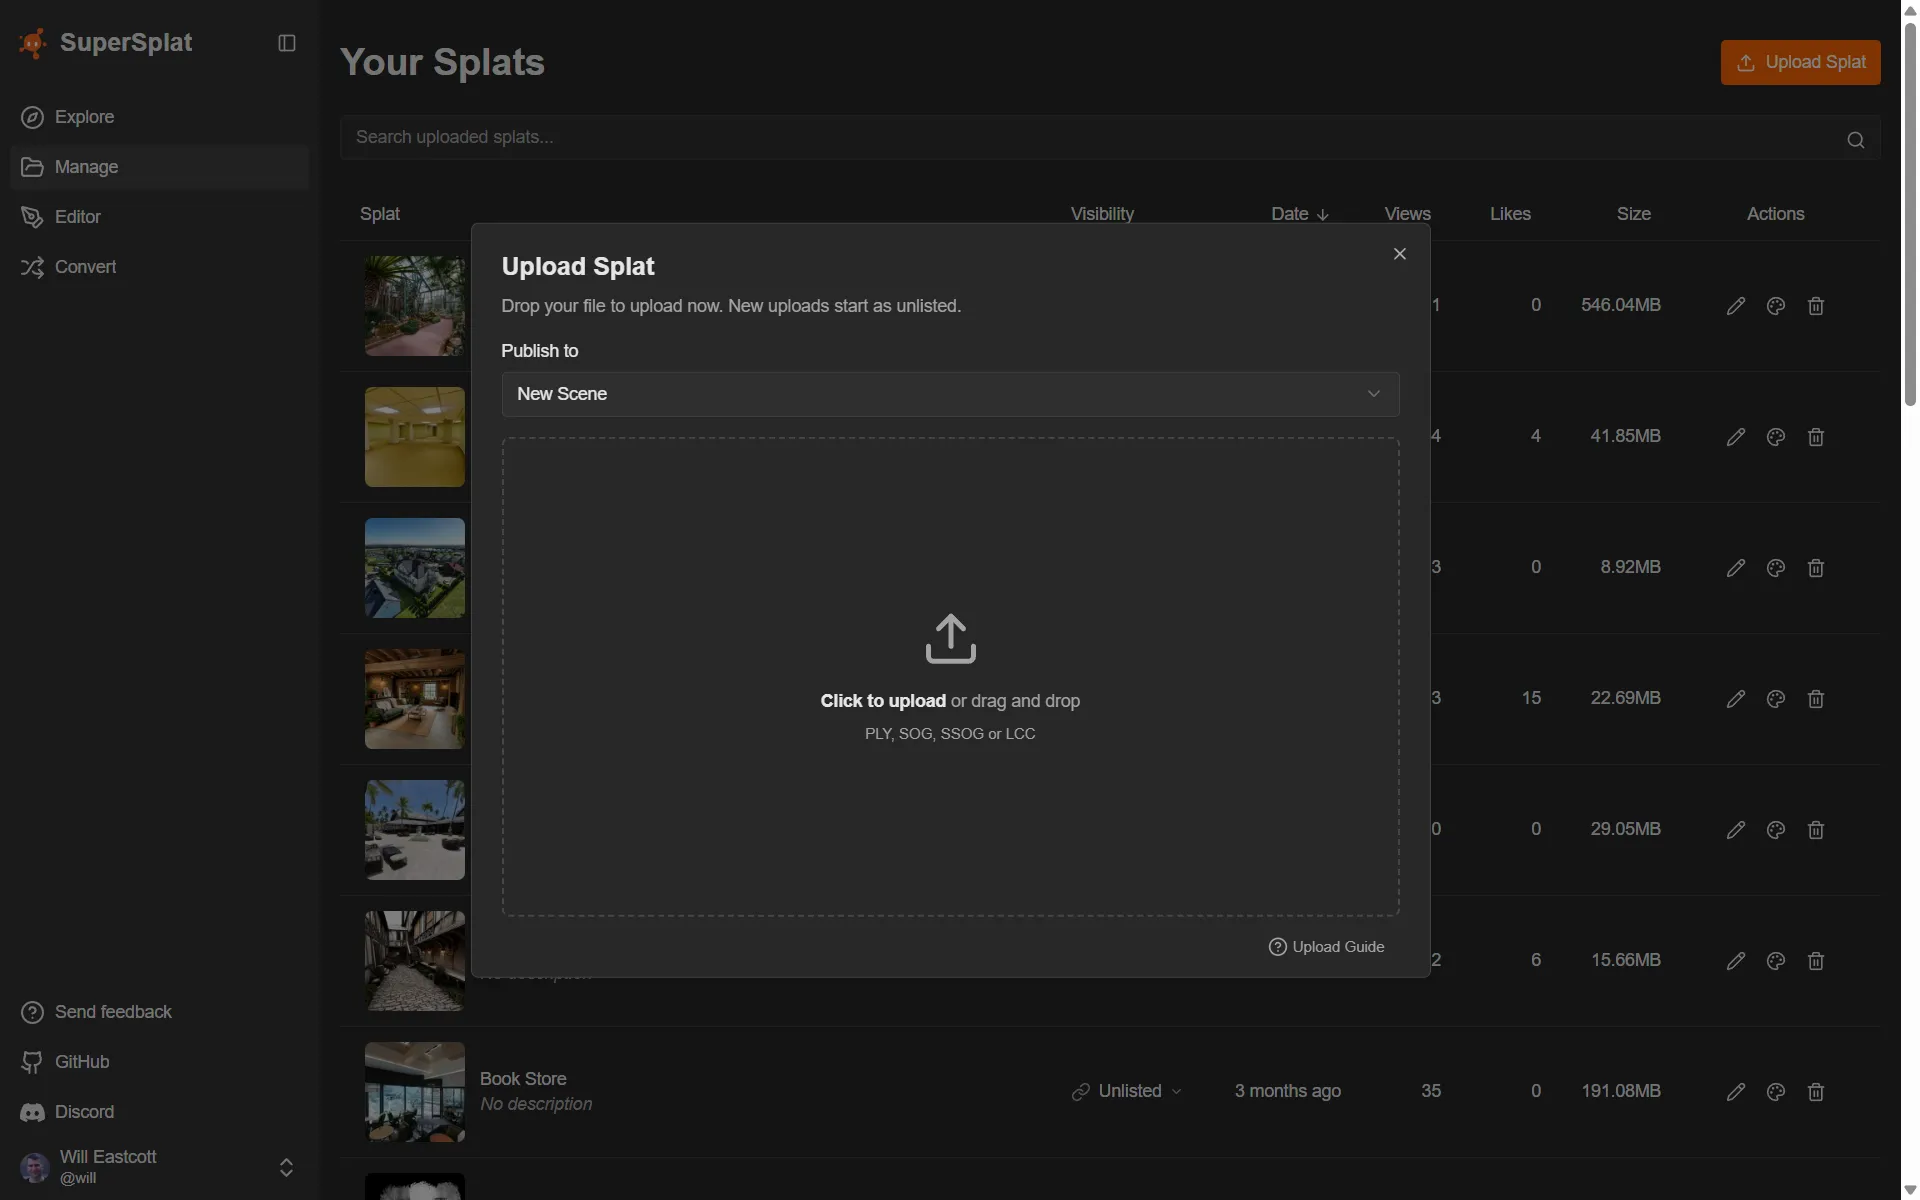Click the Upload Splat button in the header

click(1800, 62)
